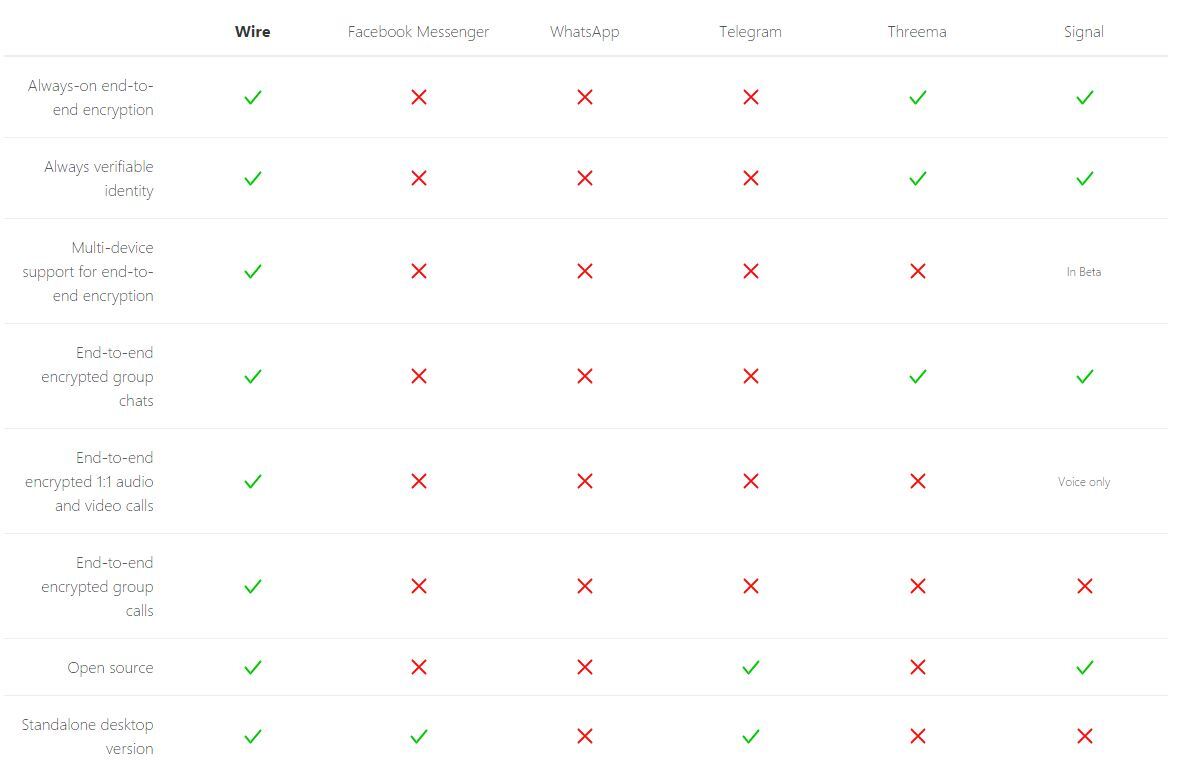Viewport: 1181px width, 778px height.
Task: Click Signal's Voice only label
Action: pyautogui.click(x=1084, y=482)
